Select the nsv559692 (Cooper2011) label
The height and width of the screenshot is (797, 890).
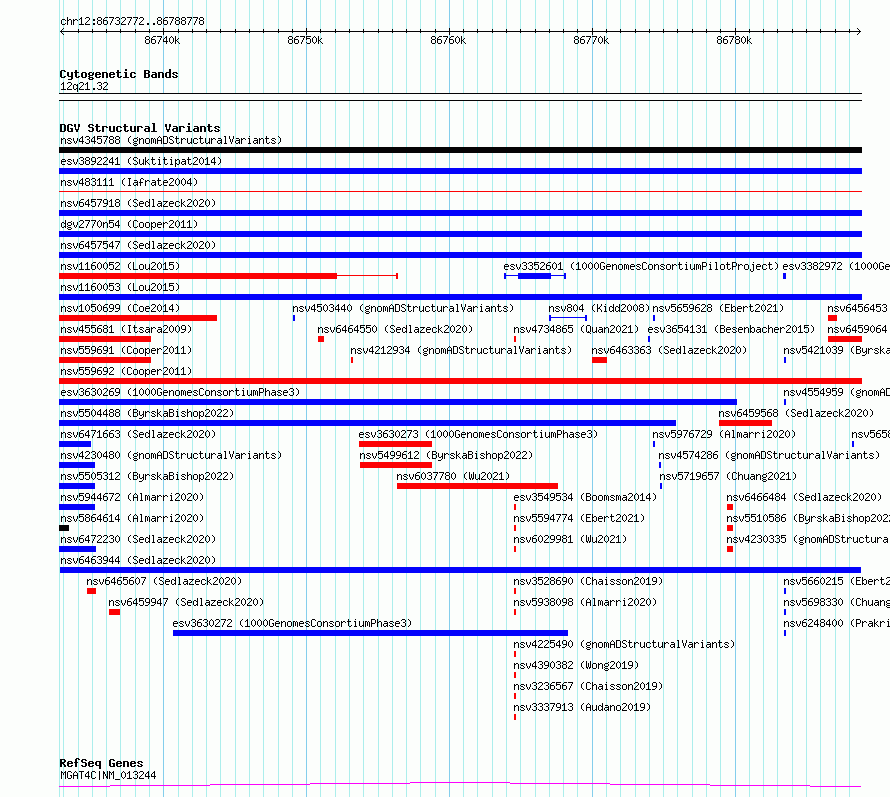pos(126,371)
